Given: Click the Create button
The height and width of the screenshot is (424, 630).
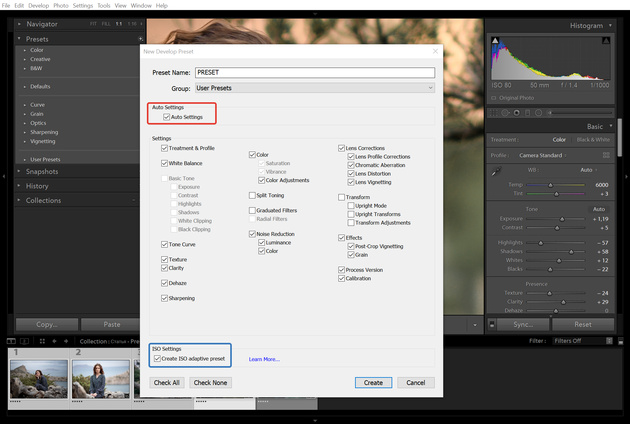Looking at the screenshot, I should (373, 382).
